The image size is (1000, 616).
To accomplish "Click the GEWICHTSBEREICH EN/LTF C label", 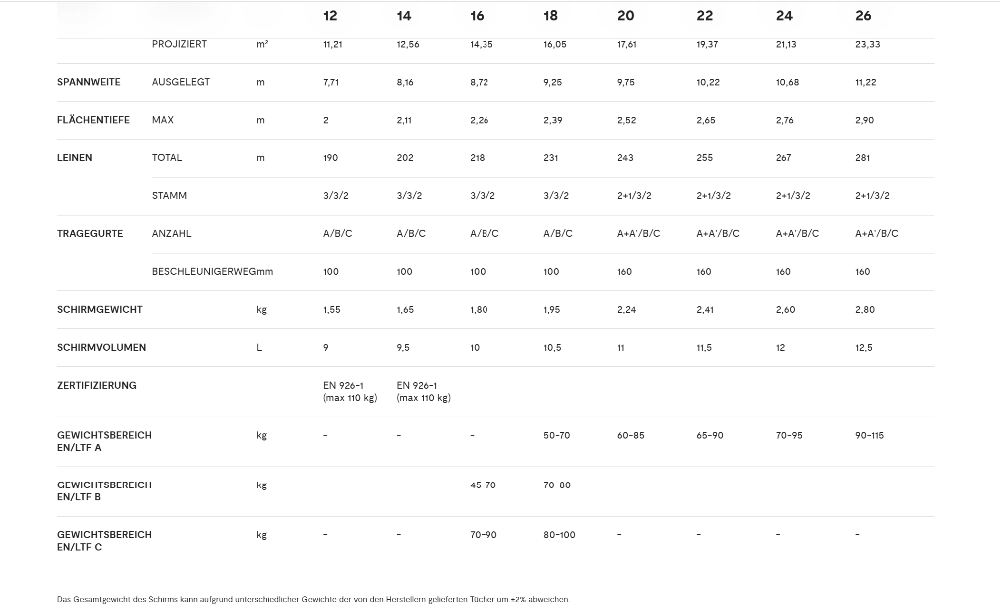I will 104,541.
